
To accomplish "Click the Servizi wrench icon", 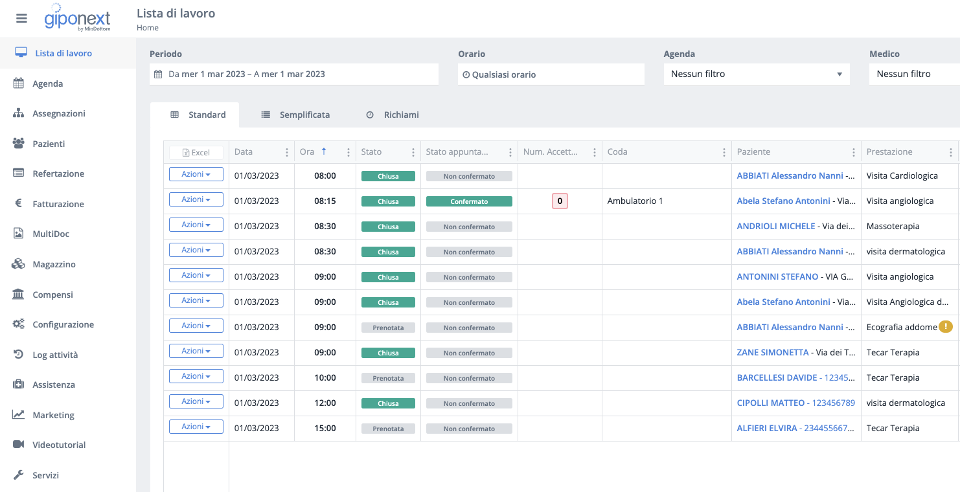I will 18,475.
